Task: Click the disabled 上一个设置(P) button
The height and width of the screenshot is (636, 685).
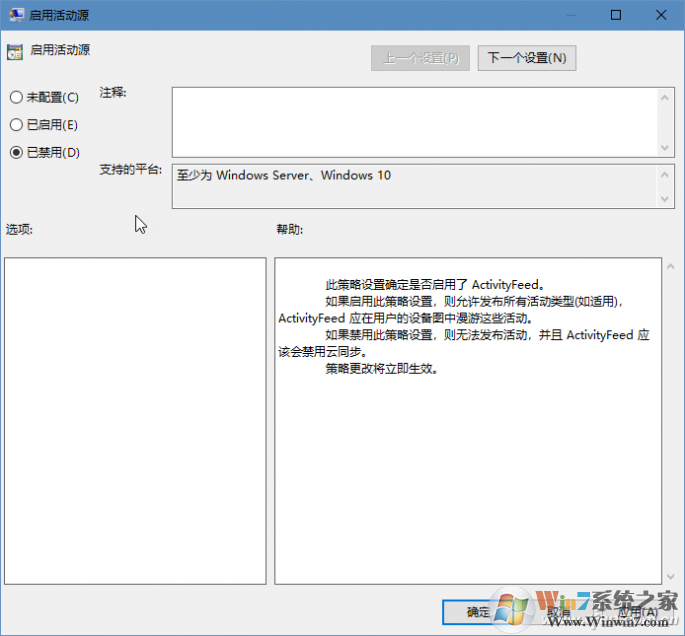Action: 420,58
